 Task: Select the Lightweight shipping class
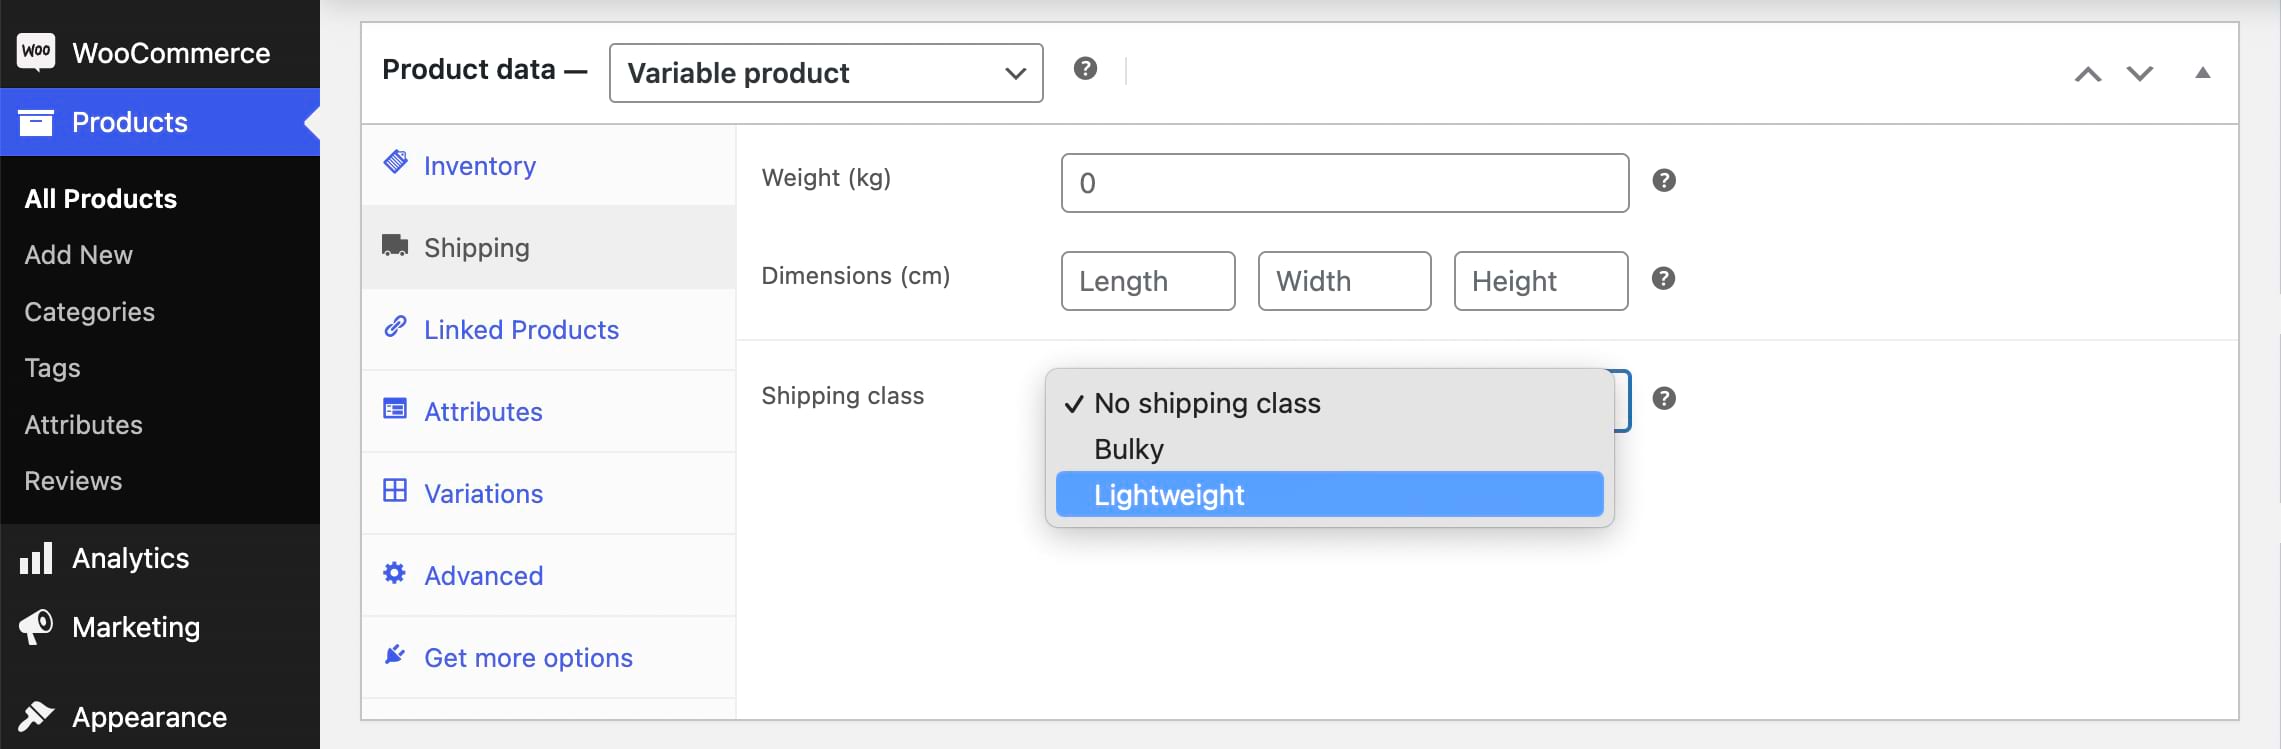(x=1168, y=494)
